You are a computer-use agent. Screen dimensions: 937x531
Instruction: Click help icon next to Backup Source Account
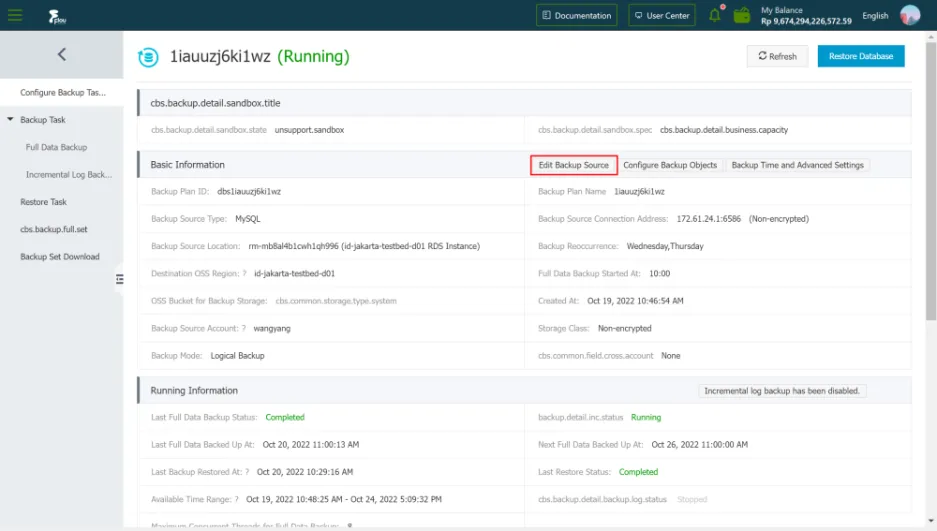click(243, 328)
